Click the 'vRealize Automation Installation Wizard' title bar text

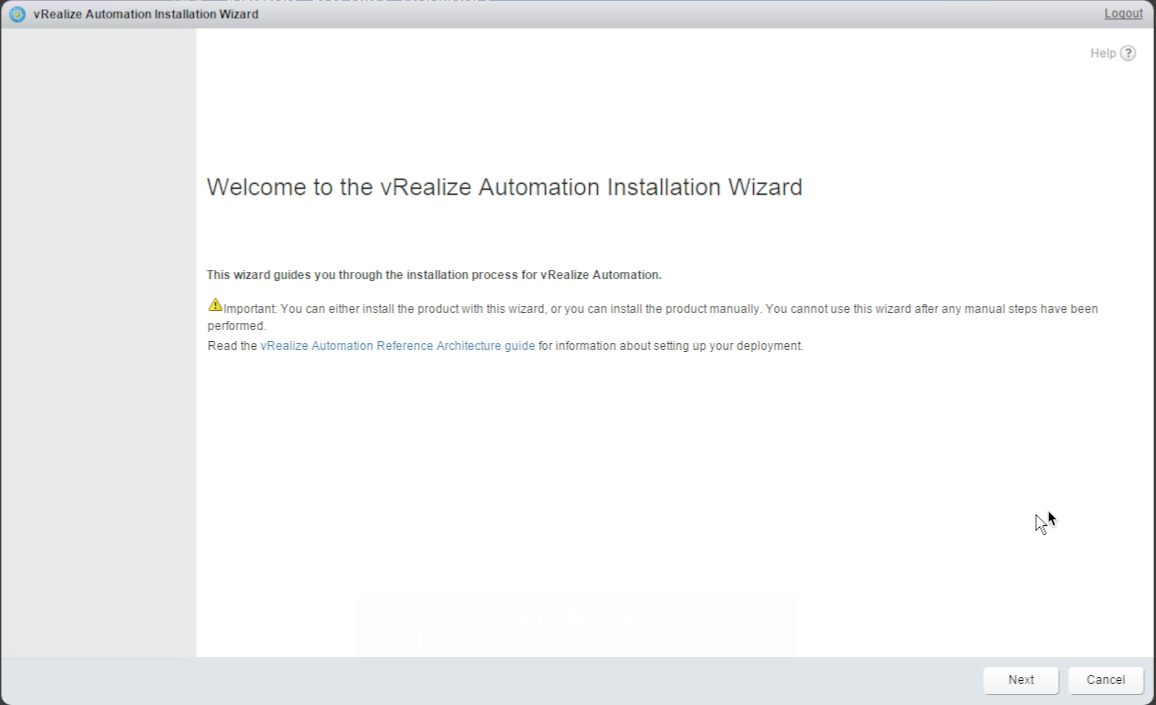[x=146, y=14]
